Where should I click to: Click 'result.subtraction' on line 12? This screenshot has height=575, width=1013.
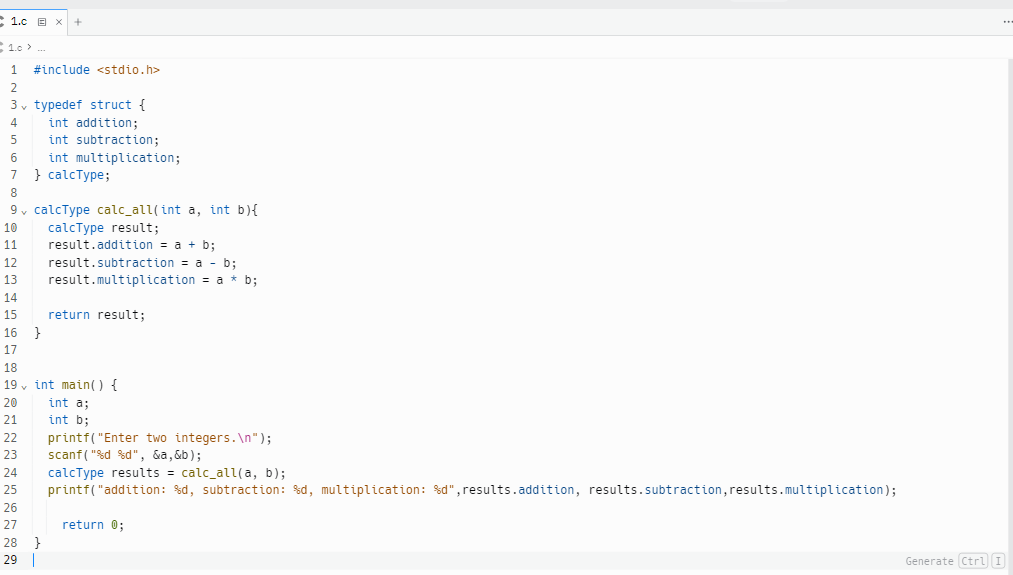[111, 263]
